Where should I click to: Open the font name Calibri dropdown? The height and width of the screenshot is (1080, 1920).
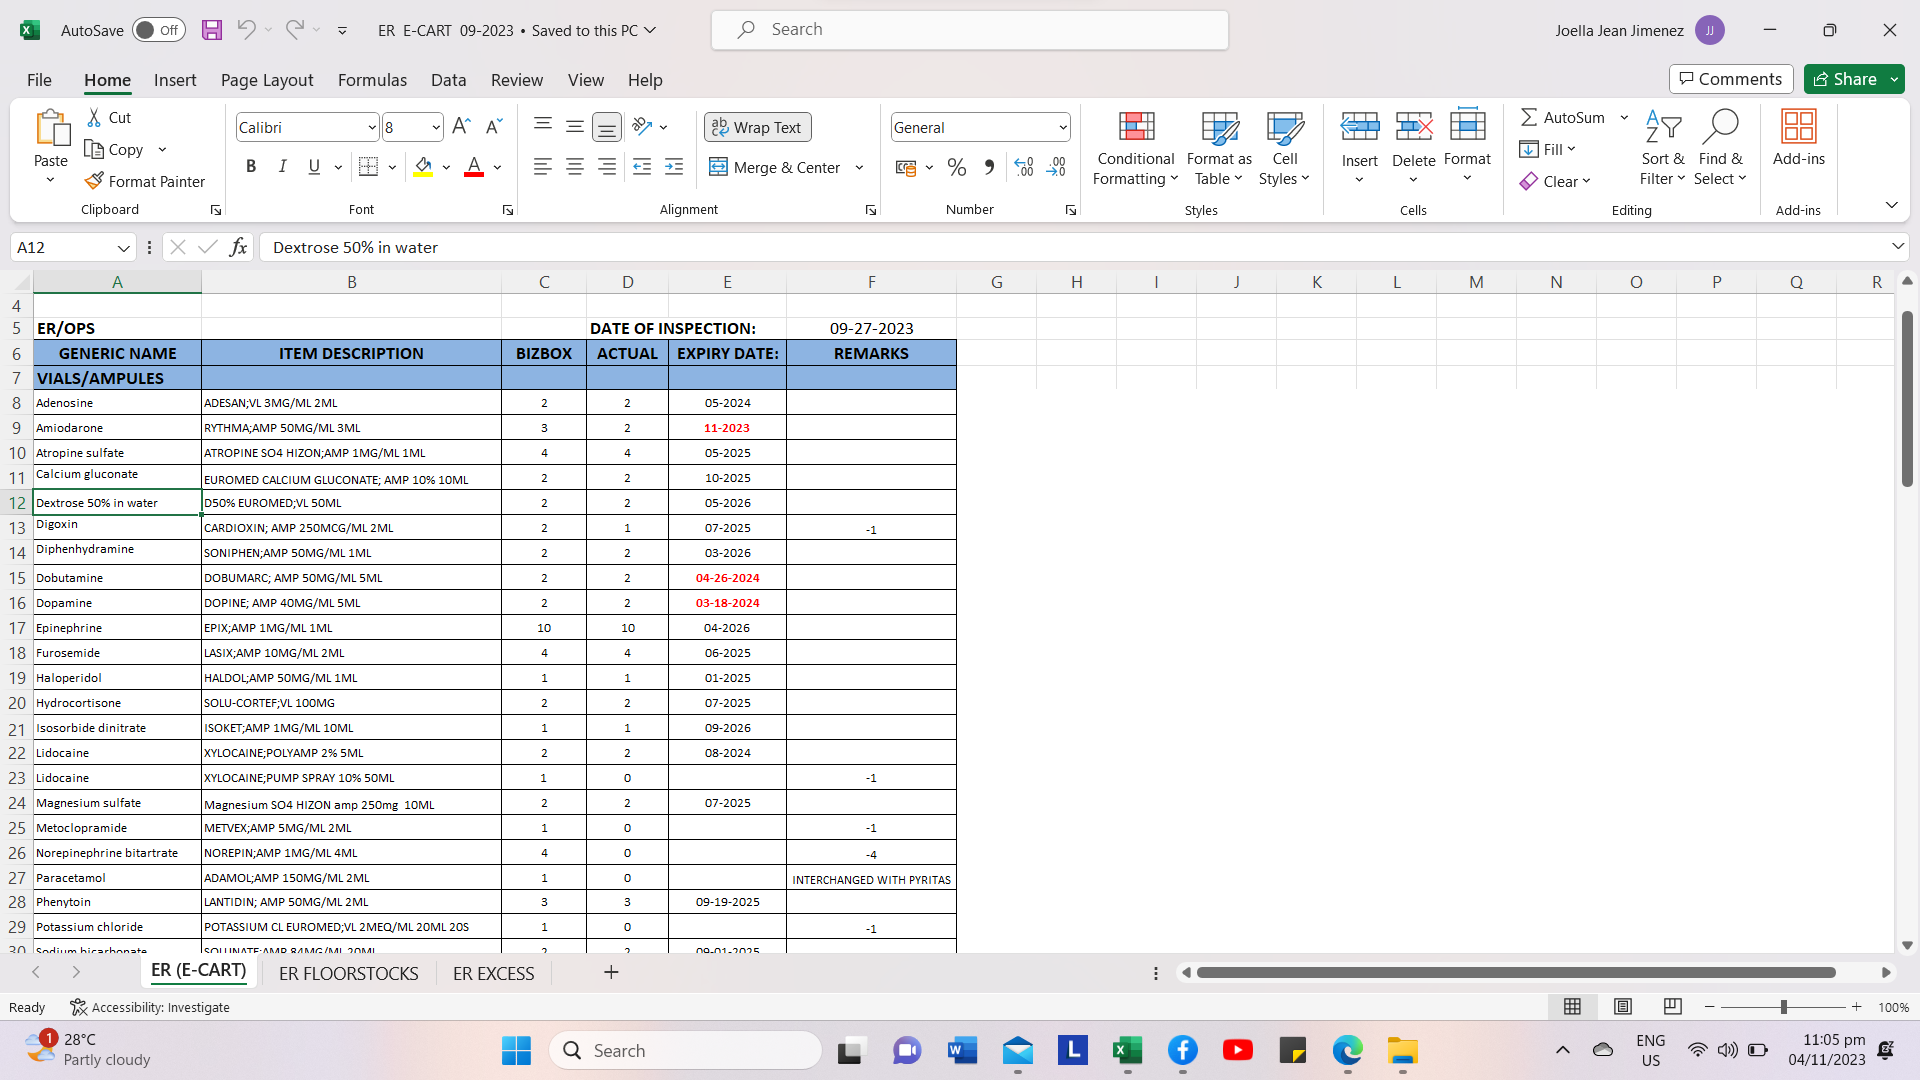(x=372, y=127)
